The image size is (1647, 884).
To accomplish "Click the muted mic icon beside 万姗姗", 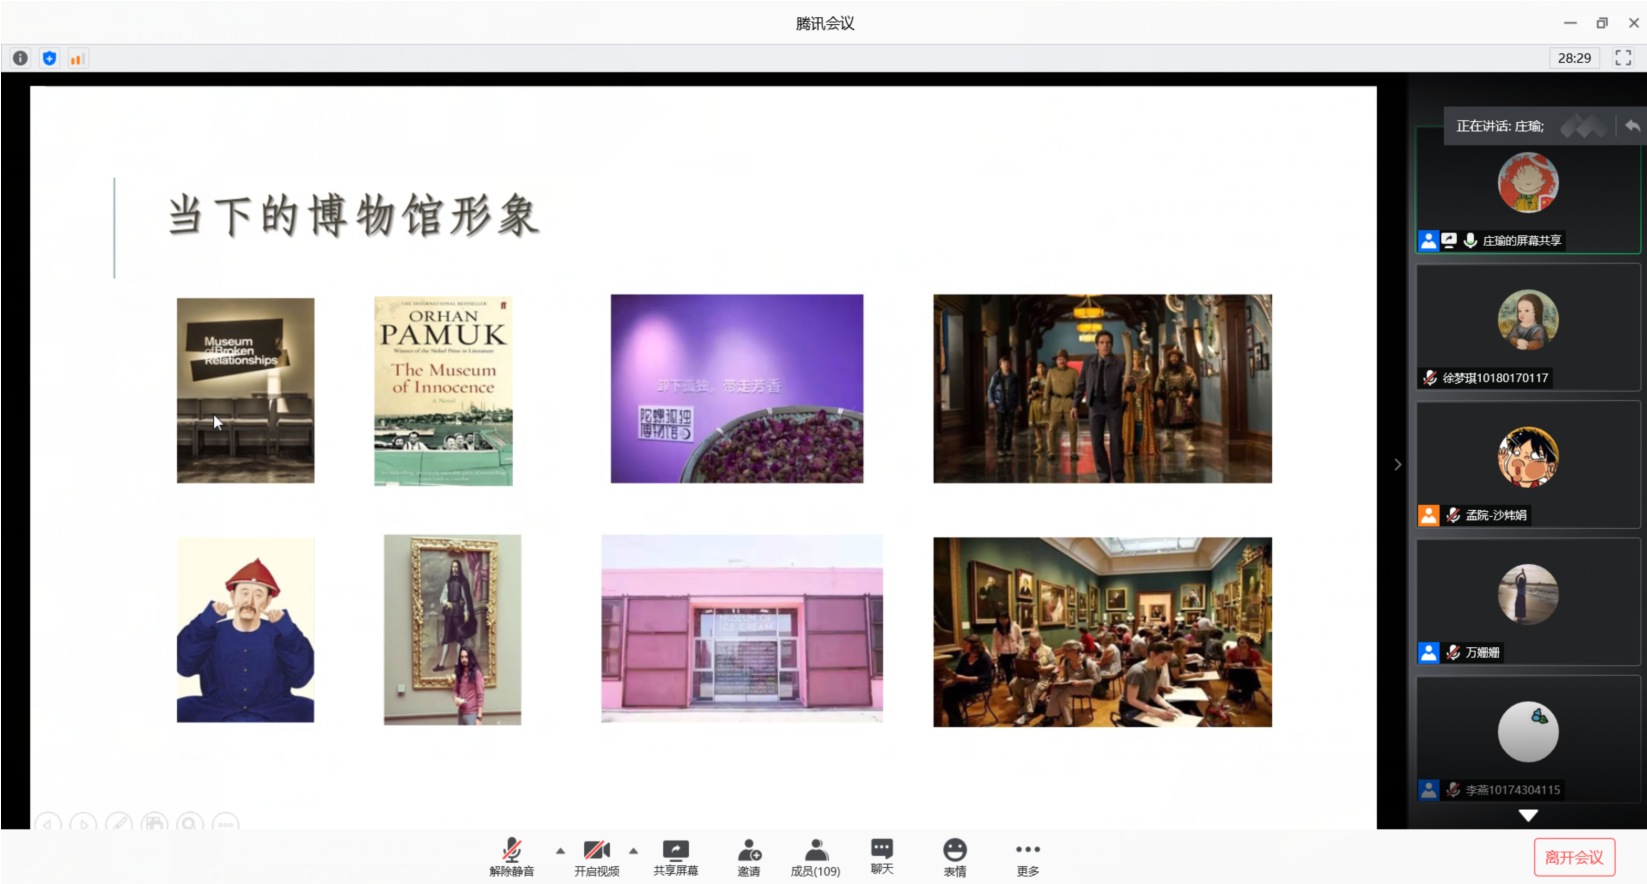I will [x=1453, y=652].
